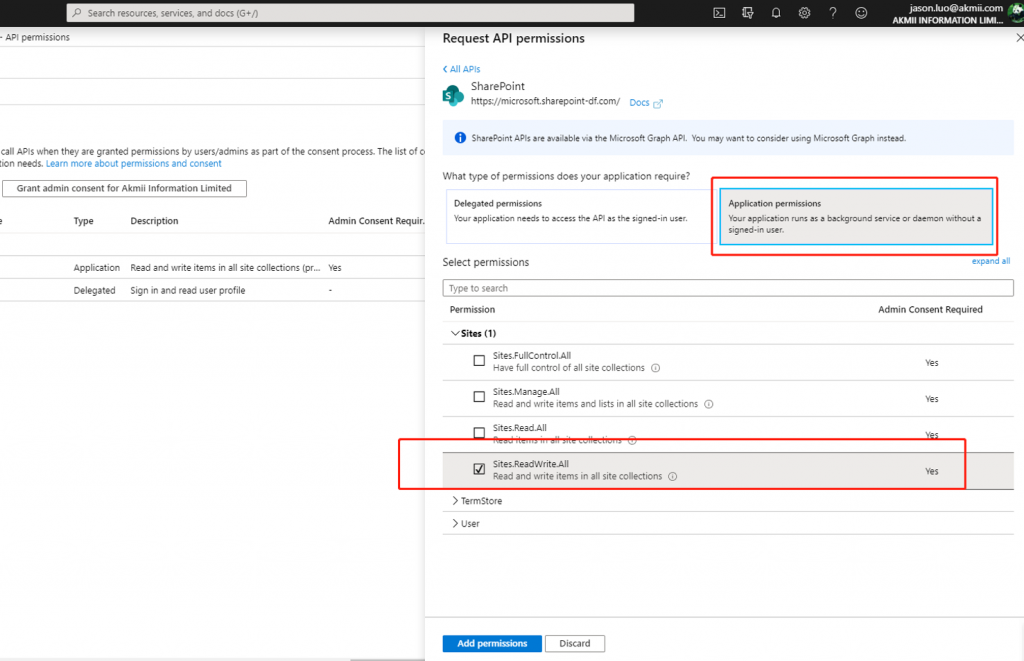Open the SharePoint Docs link
This screenshot has height=661, width=1024.
(646, 103)
